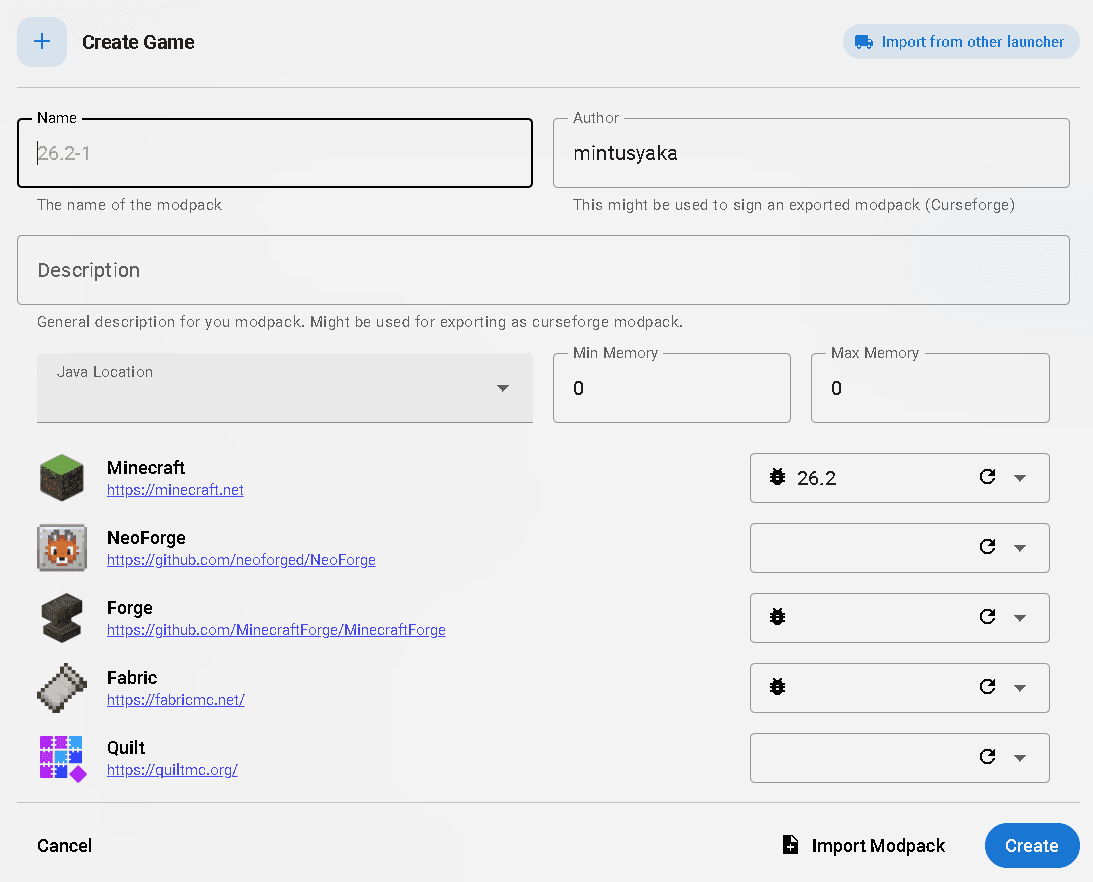Click the Create button

1032,846
